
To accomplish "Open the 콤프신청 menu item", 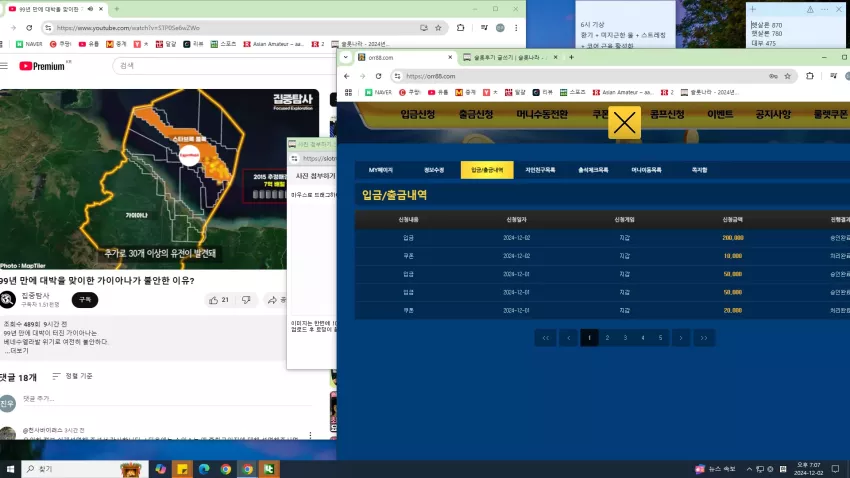I will (667, 114).
